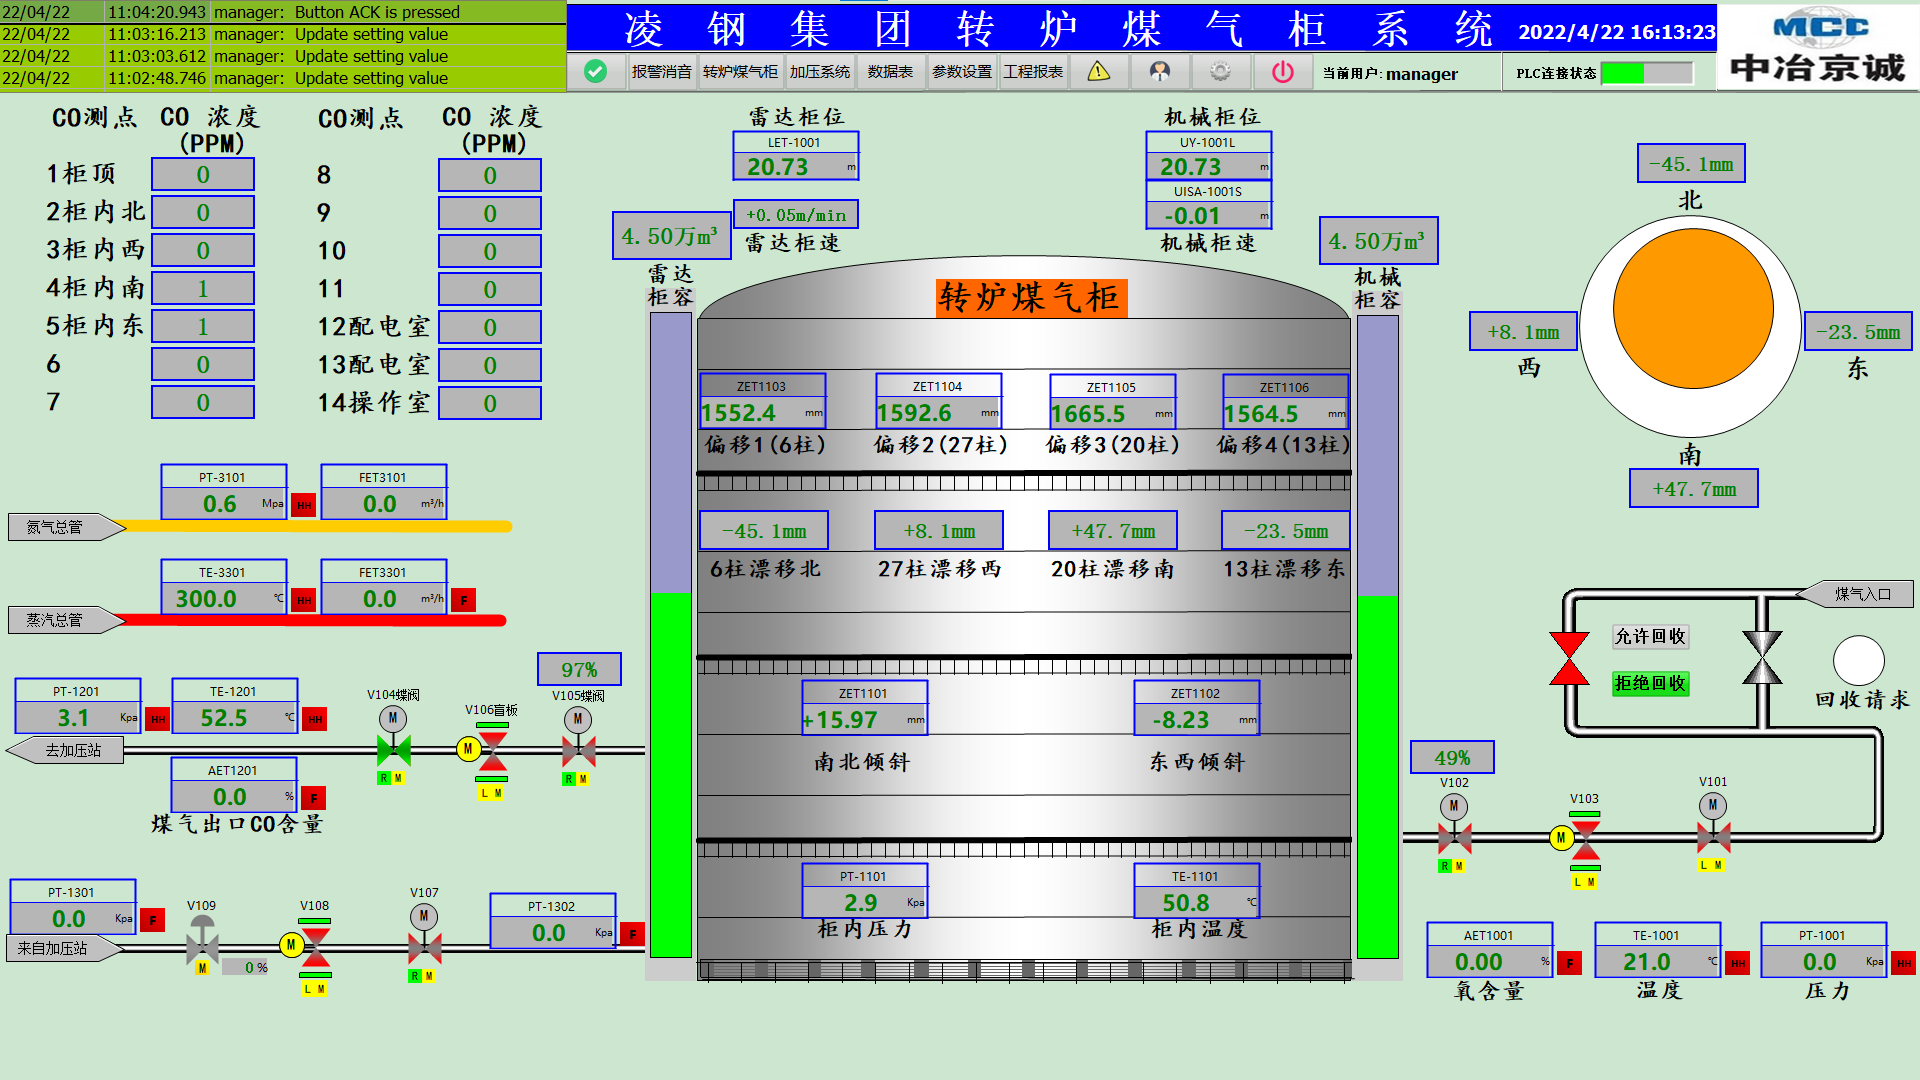
Task: Open the 转炉煤气柜 menu tab
Action: 740,72
